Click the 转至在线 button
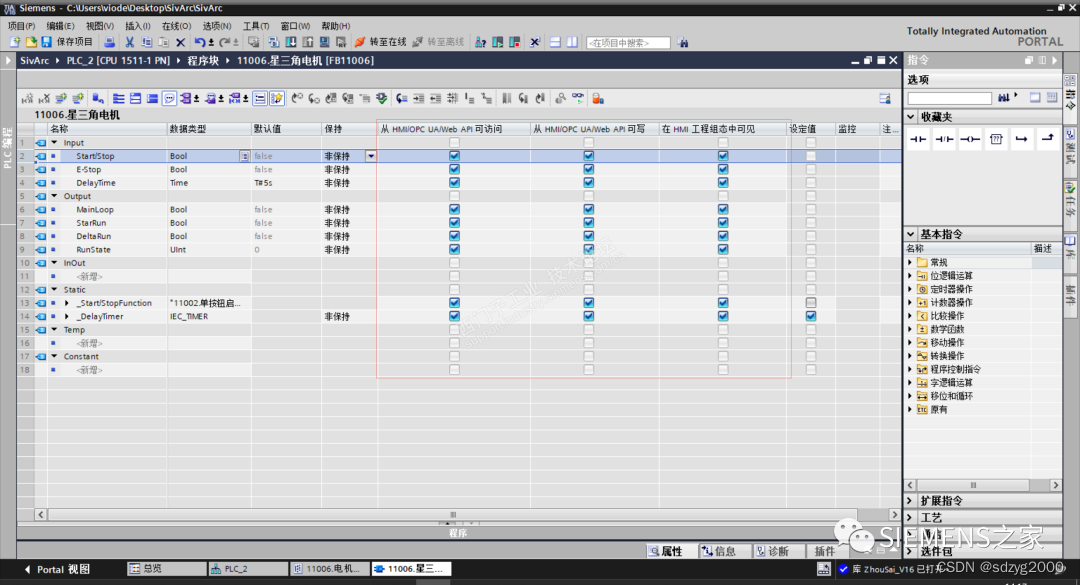 click(x=381, y=42)
